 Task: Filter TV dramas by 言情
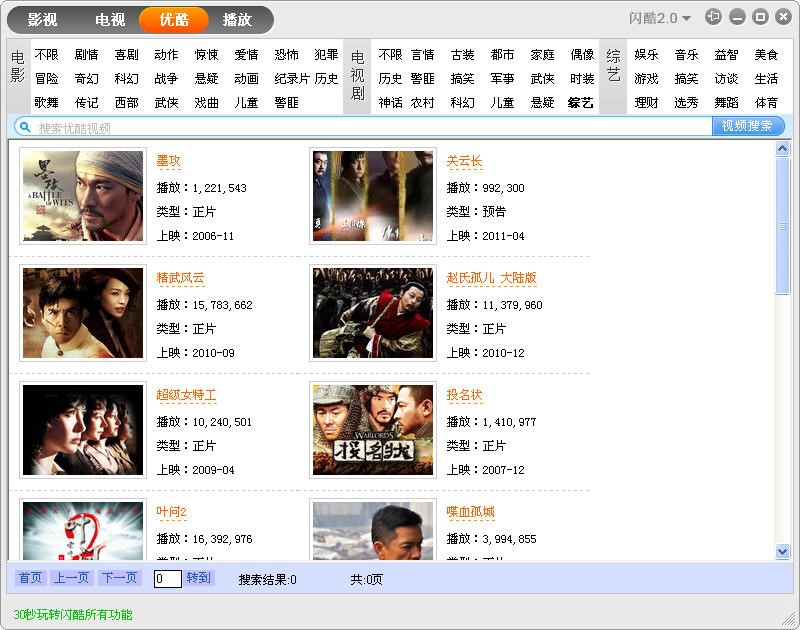coord(422,55)
